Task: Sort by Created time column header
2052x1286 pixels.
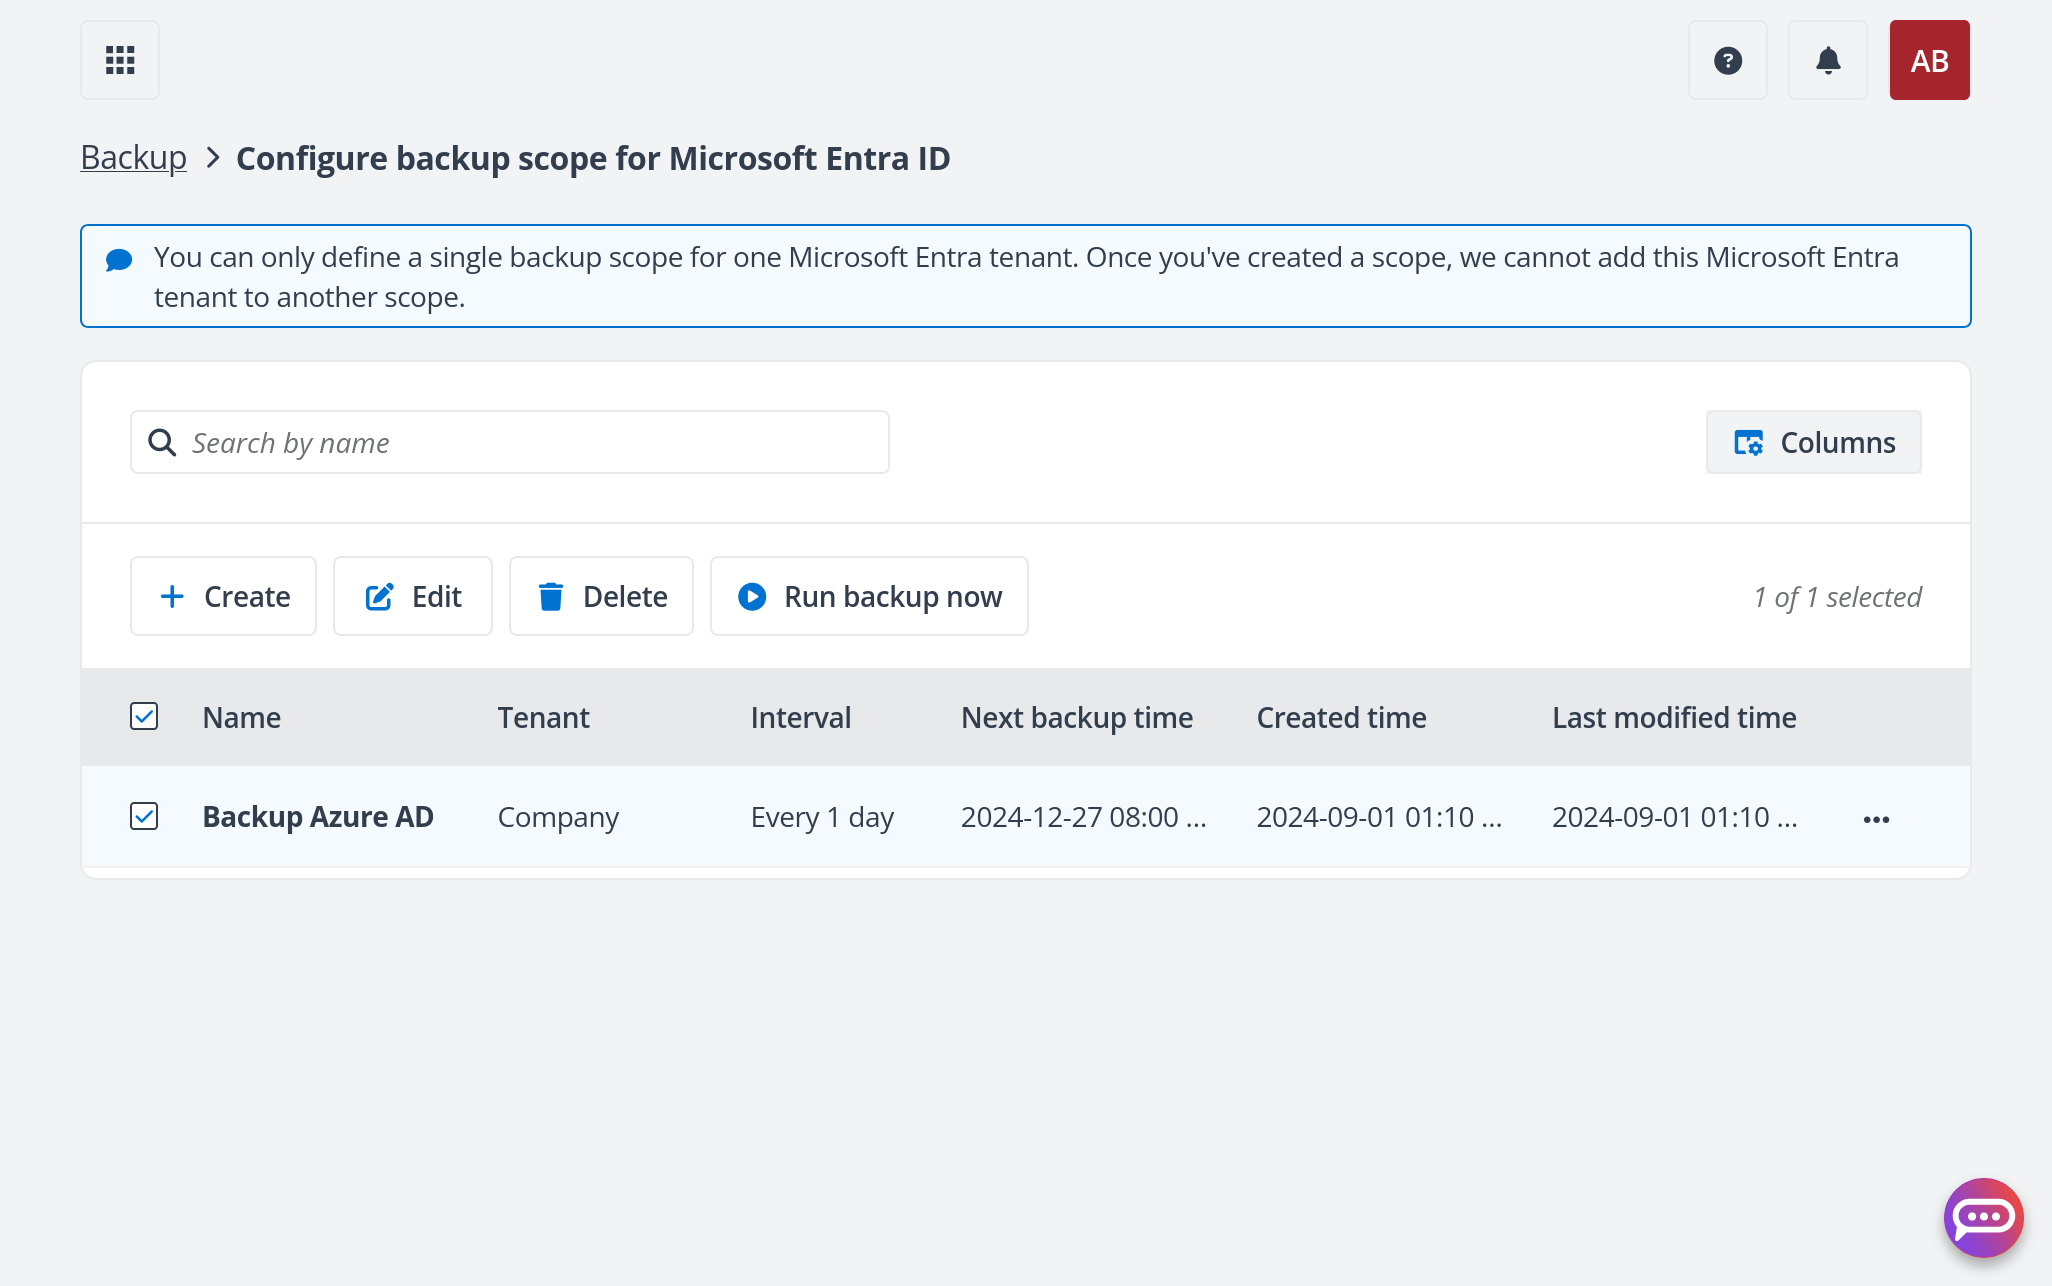Action: pos(1341,717)
